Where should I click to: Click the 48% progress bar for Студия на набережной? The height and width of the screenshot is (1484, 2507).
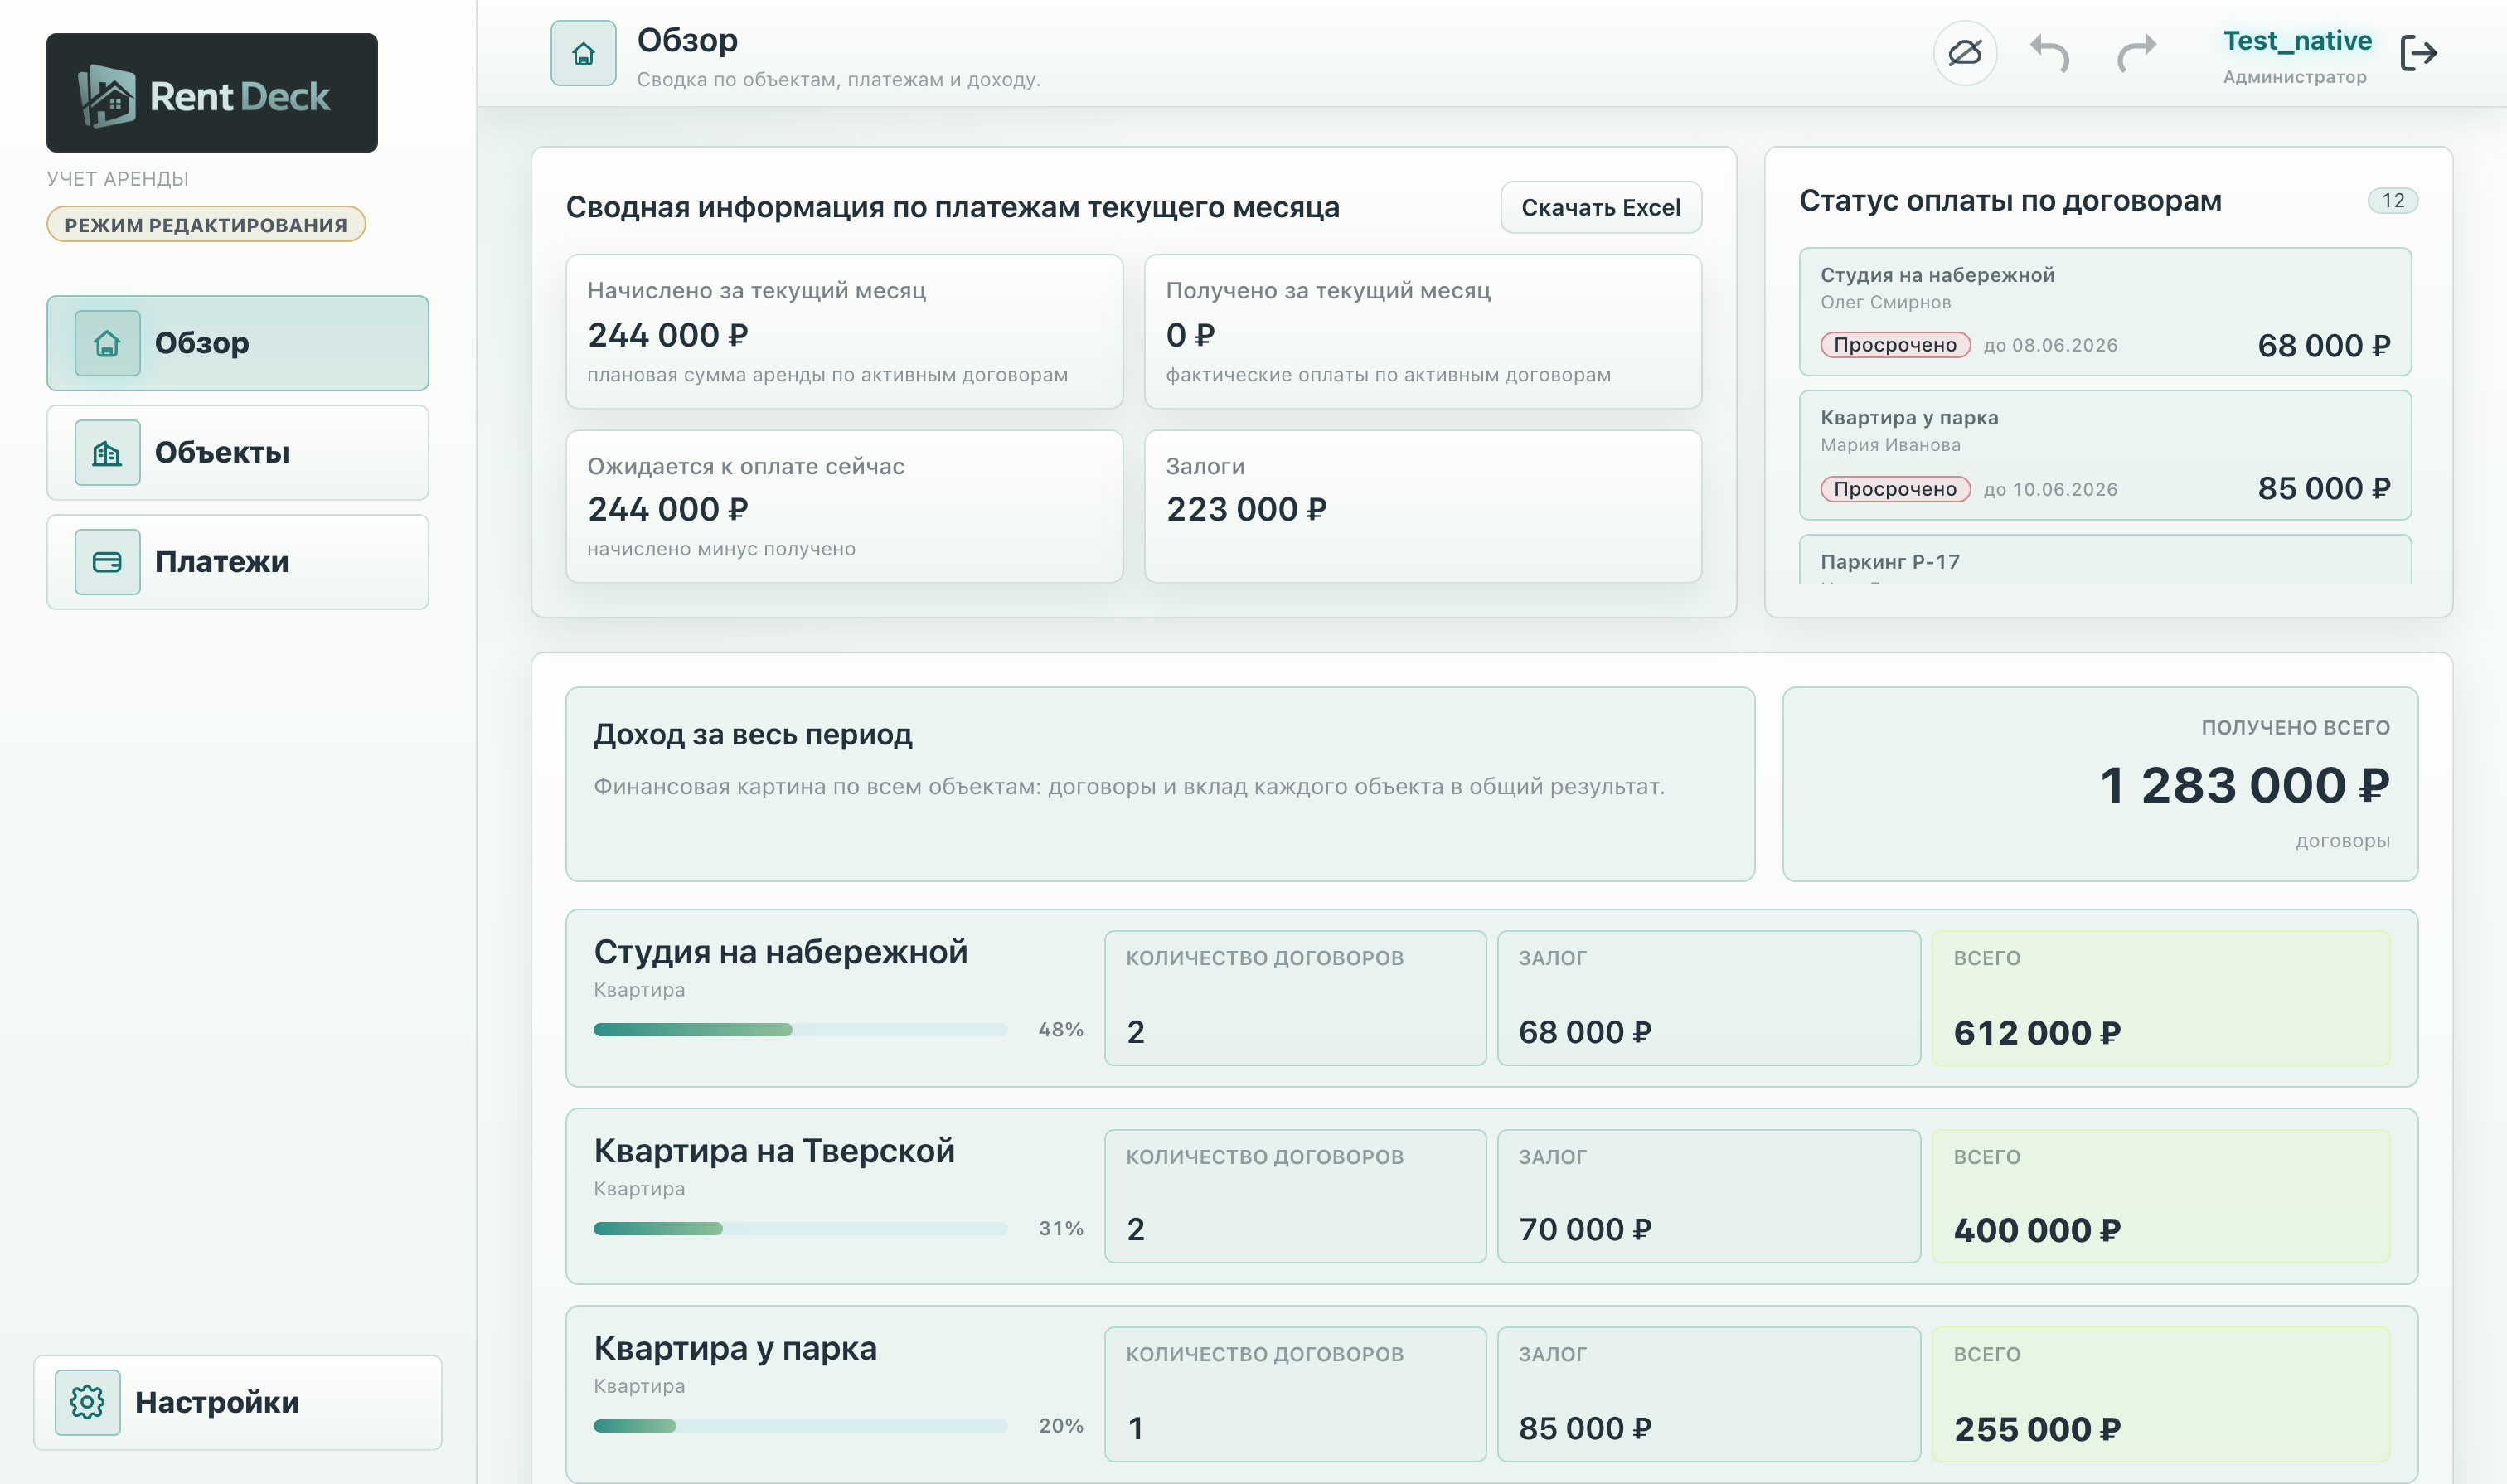(800, 1029)
